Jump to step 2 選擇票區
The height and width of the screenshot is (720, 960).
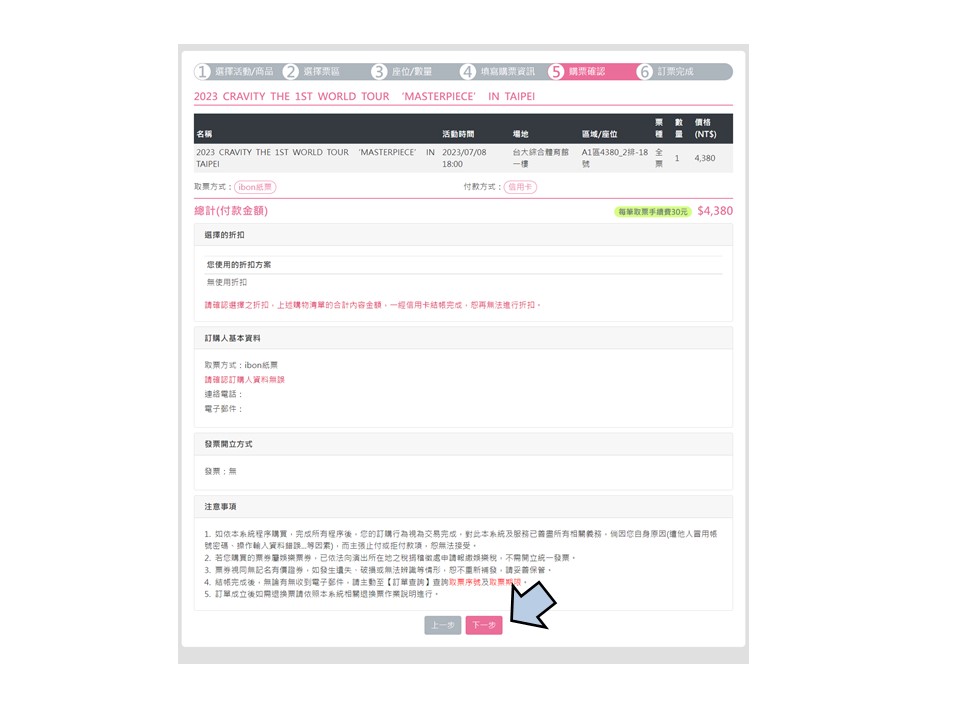[313, 72]
